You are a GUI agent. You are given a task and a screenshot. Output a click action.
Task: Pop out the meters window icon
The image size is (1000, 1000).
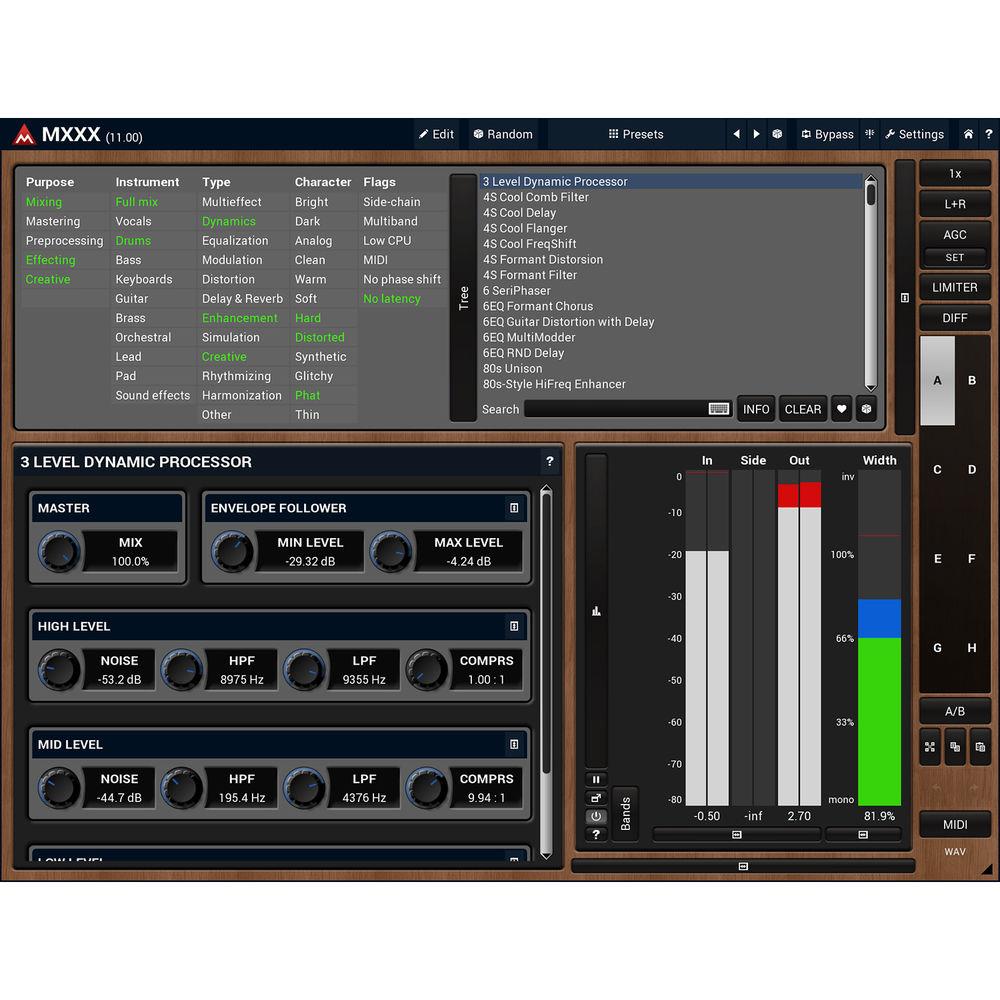click(596, 798)
